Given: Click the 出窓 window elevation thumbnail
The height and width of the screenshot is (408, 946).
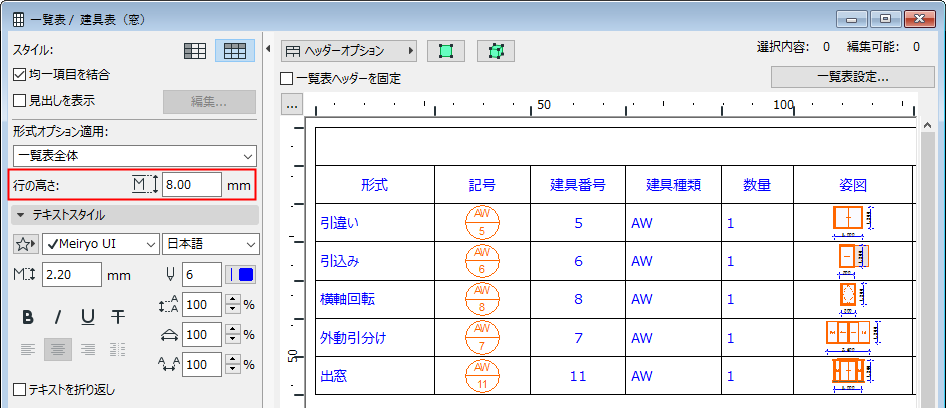Looking at the screenshot, I should click(853, 375).
